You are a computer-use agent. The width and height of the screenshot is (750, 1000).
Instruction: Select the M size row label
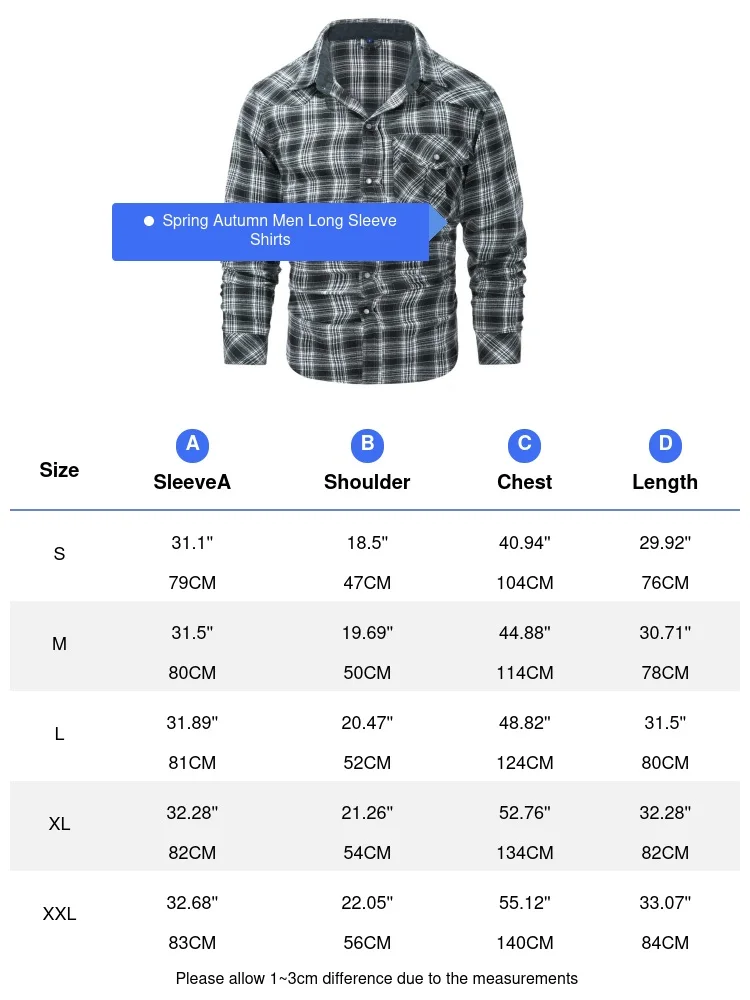[59, 644]
